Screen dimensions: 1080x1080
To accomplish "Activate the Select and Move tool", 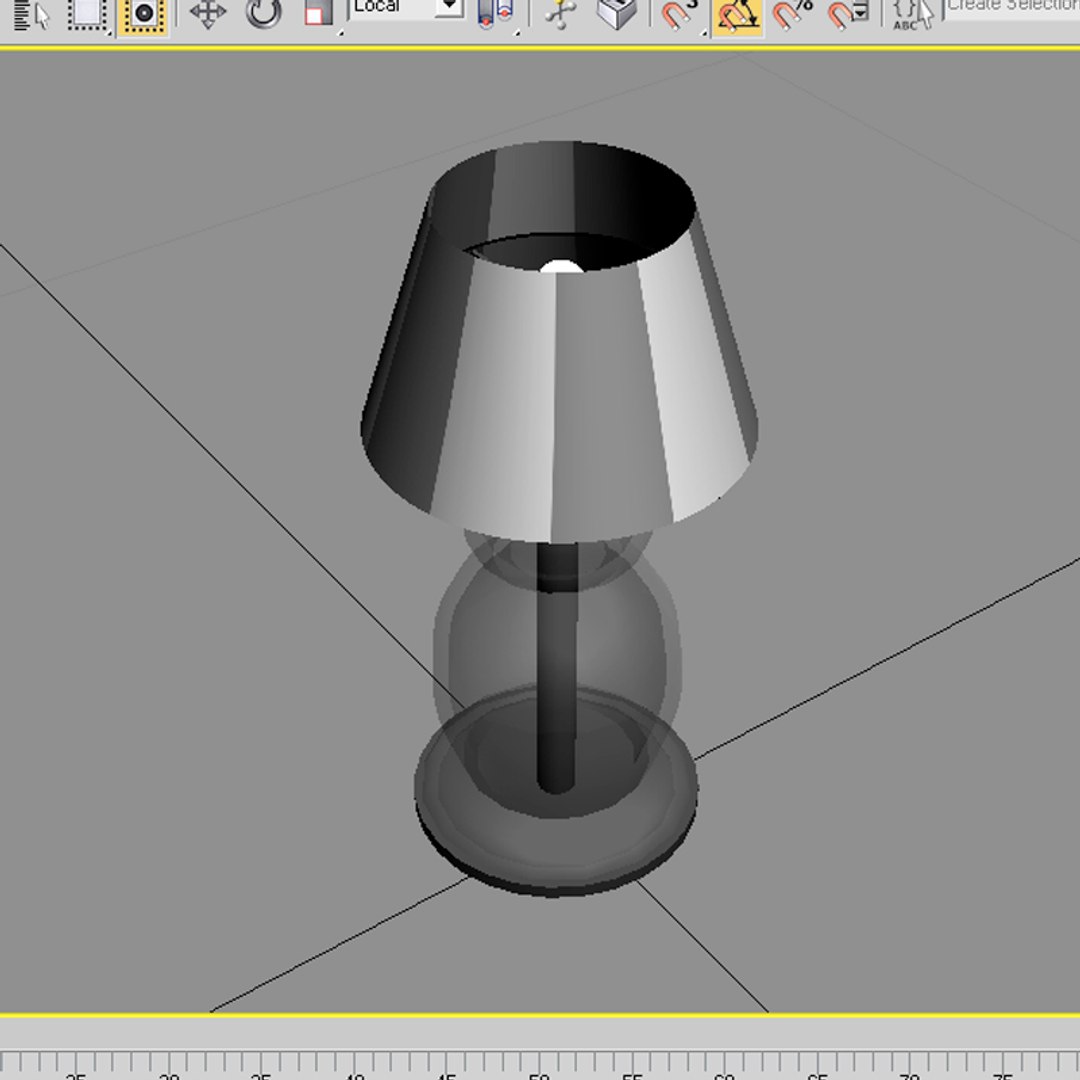I will pyautogui.click(x=208, y=14).
